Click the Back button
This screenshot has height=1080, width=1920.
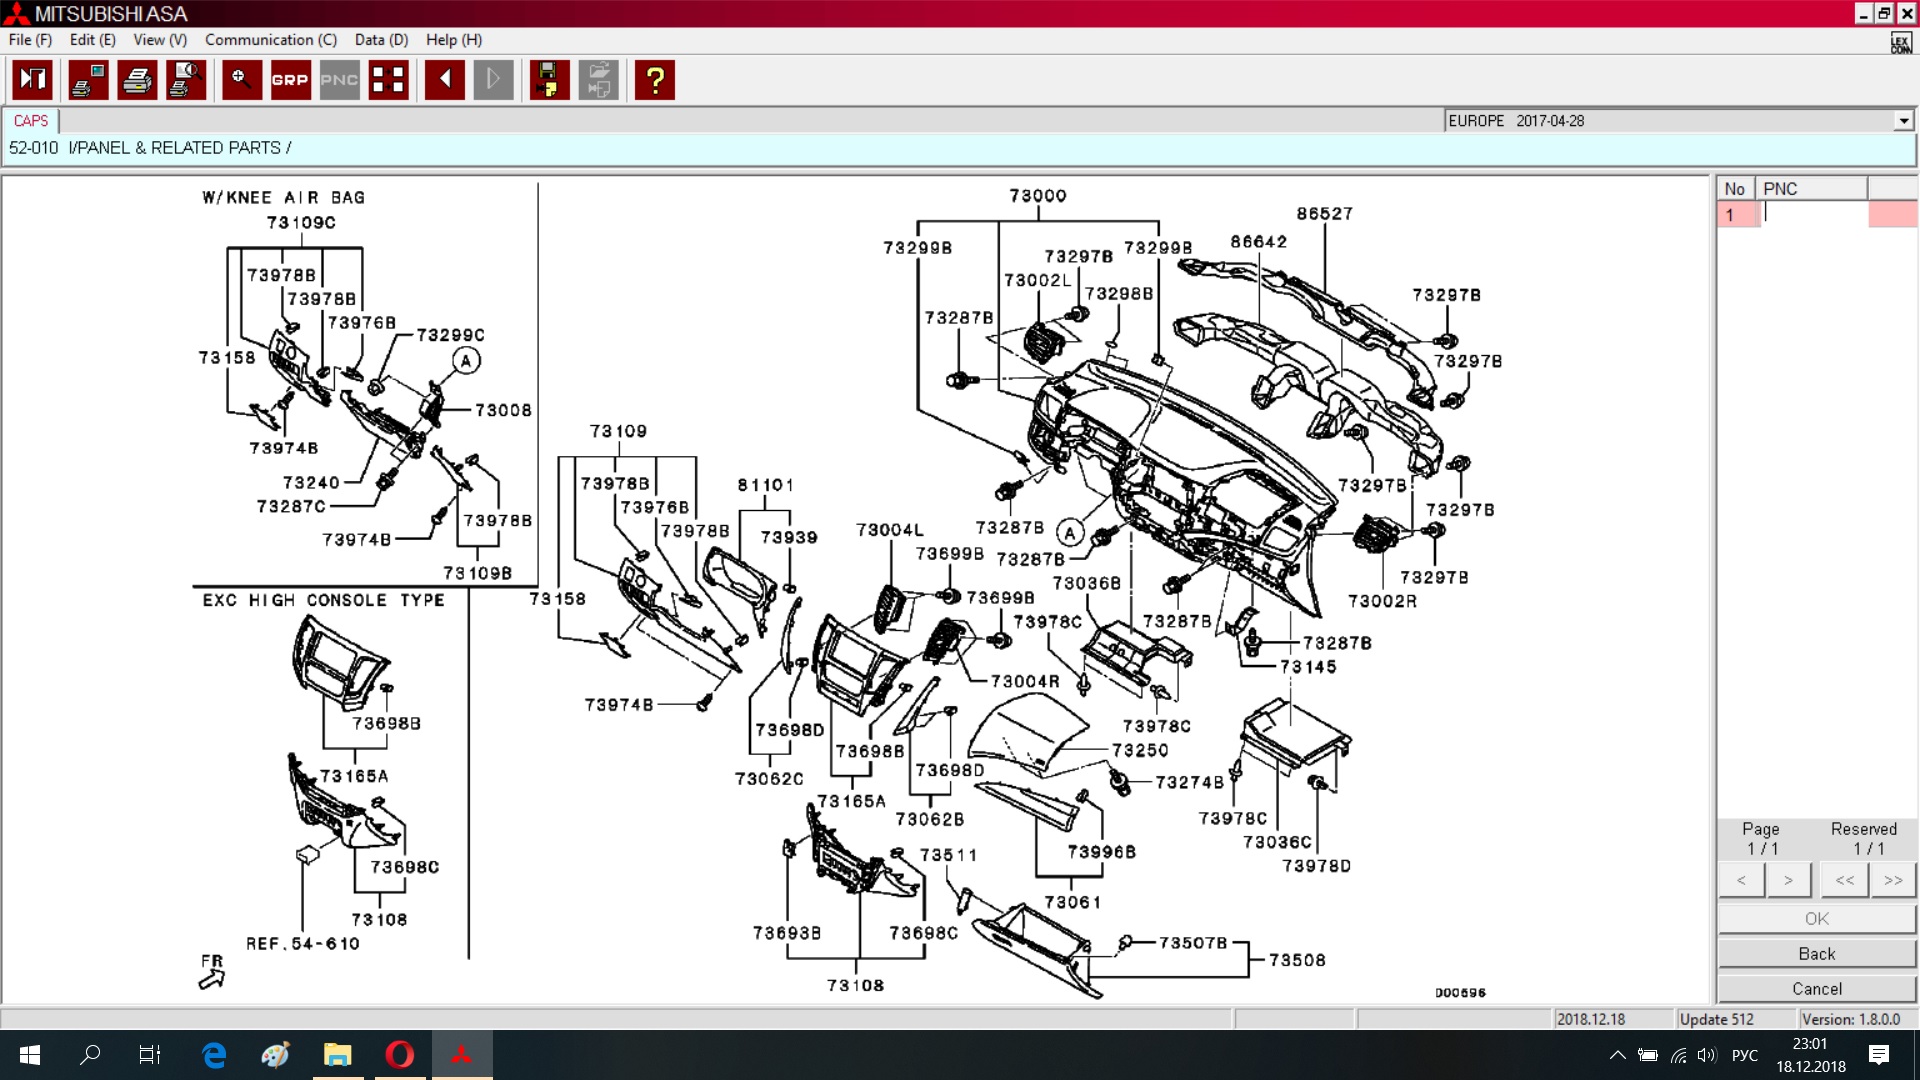tap(1816, 954)
